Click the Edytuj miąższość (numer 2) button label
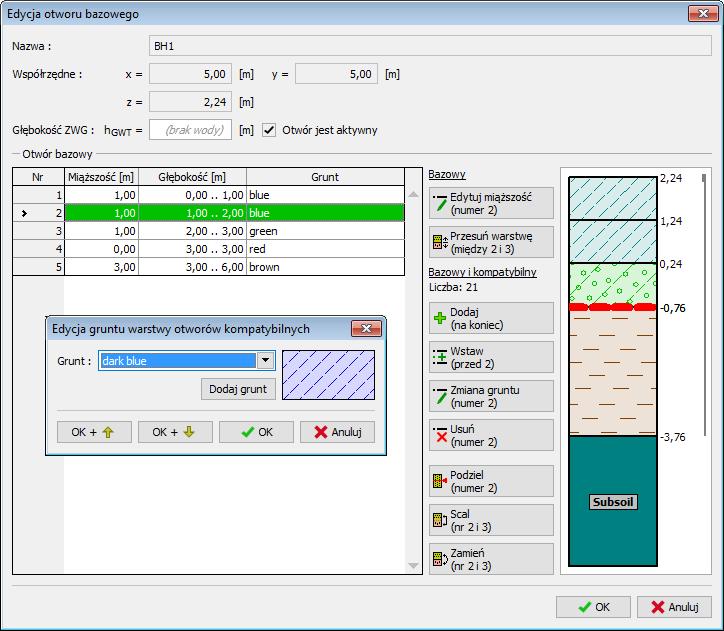The height and width of the screenshot is (631, 724). [491, 204]
